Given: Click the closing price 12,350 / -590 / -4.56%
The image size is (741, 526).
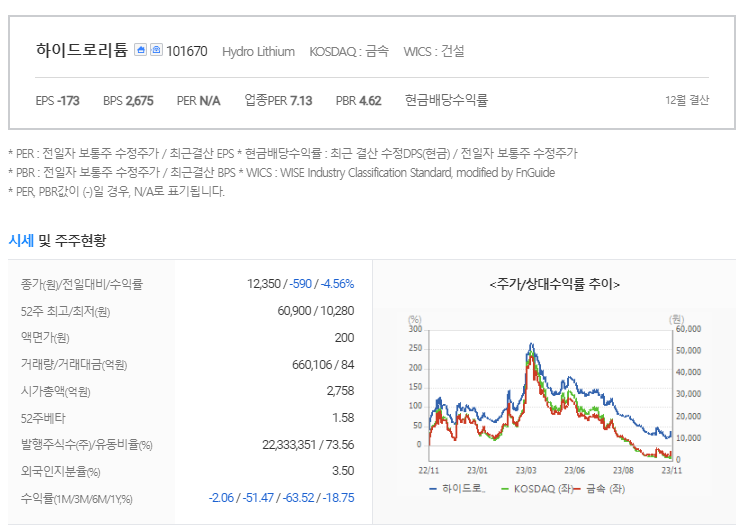Looking at the screenshot, I should [x=301, y=284].
